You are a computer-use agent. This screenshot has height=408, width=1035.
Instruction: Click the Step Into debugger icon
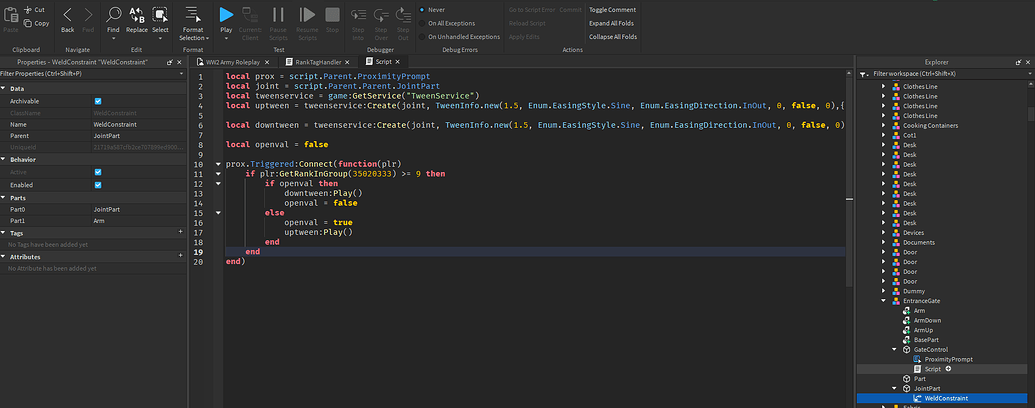tap(358, 15)
